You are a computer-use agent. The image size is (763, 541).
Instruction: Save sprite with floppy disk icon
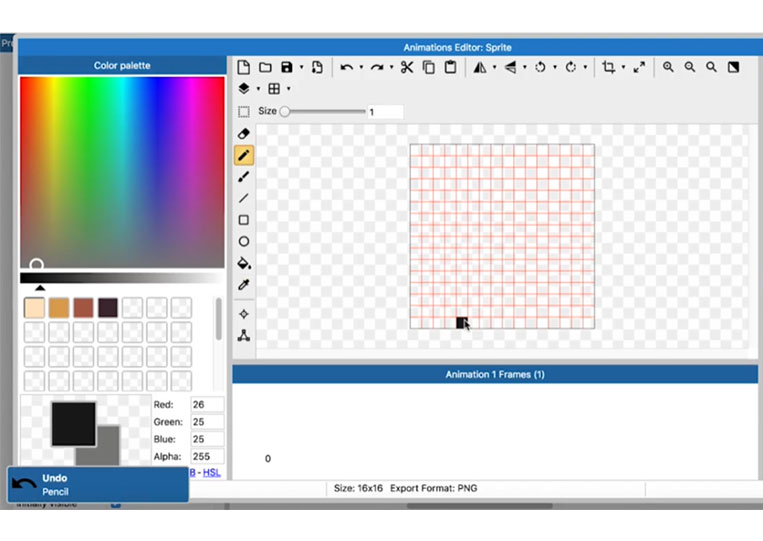(287, 67)
